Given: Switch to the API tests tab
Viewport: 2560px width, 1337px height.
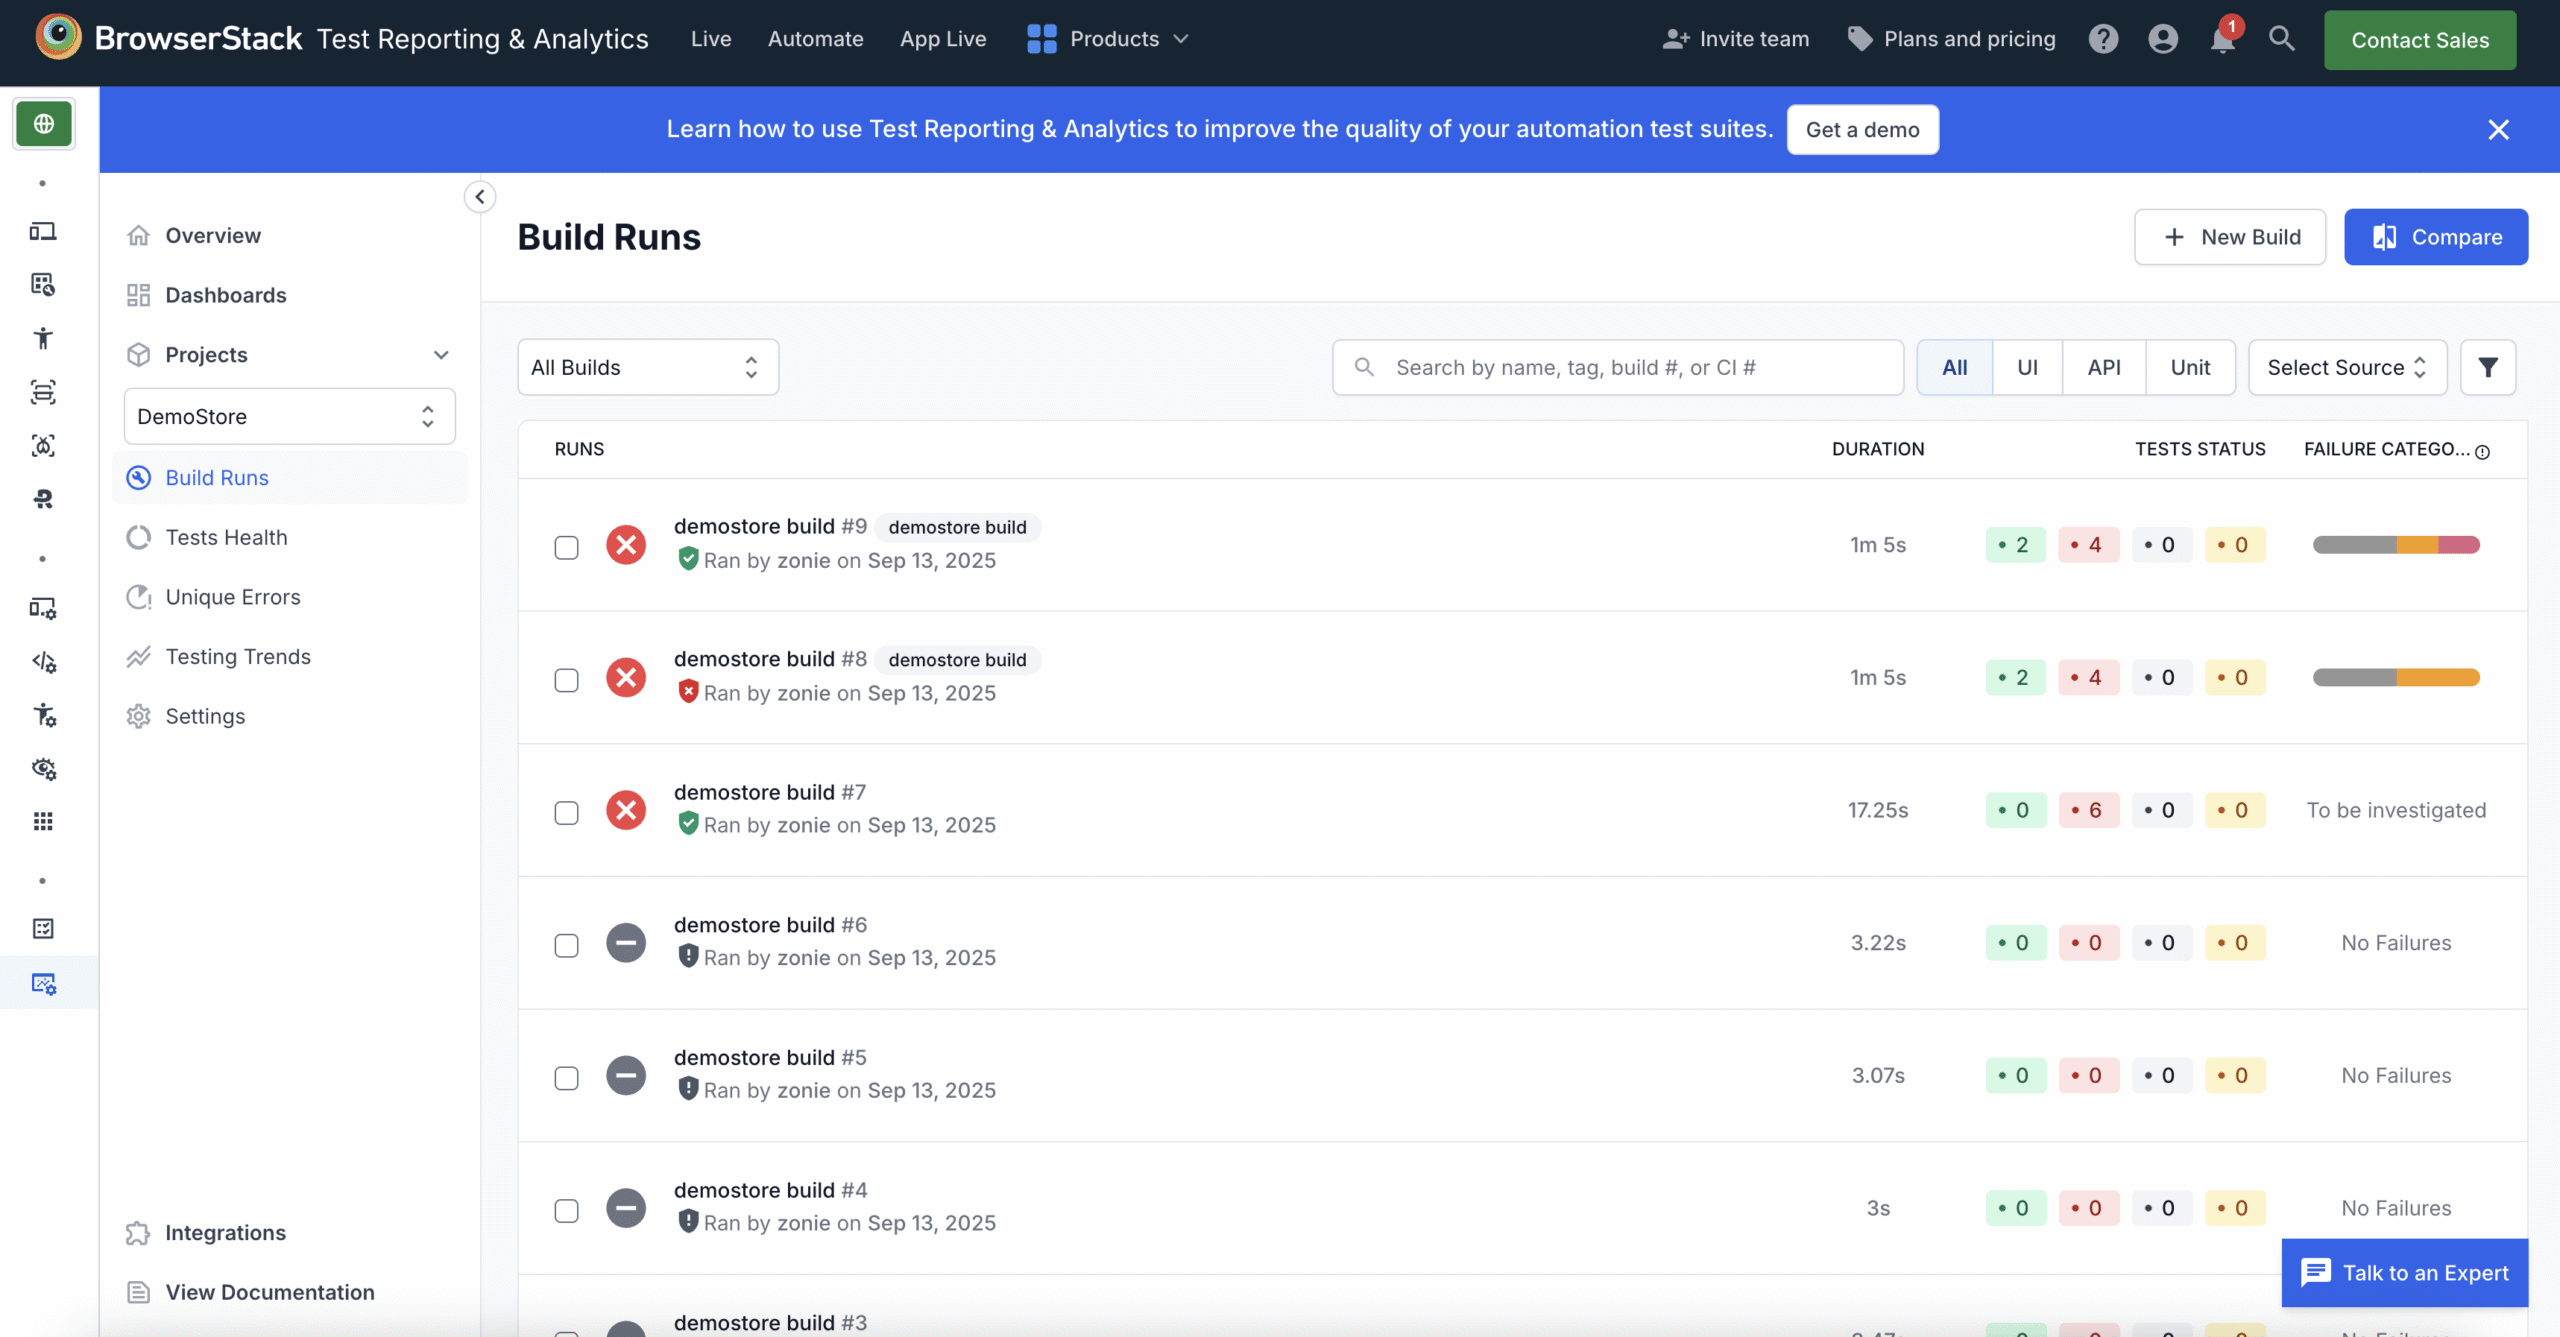Looking at the screenshot, I should (x=2103, y=367).
